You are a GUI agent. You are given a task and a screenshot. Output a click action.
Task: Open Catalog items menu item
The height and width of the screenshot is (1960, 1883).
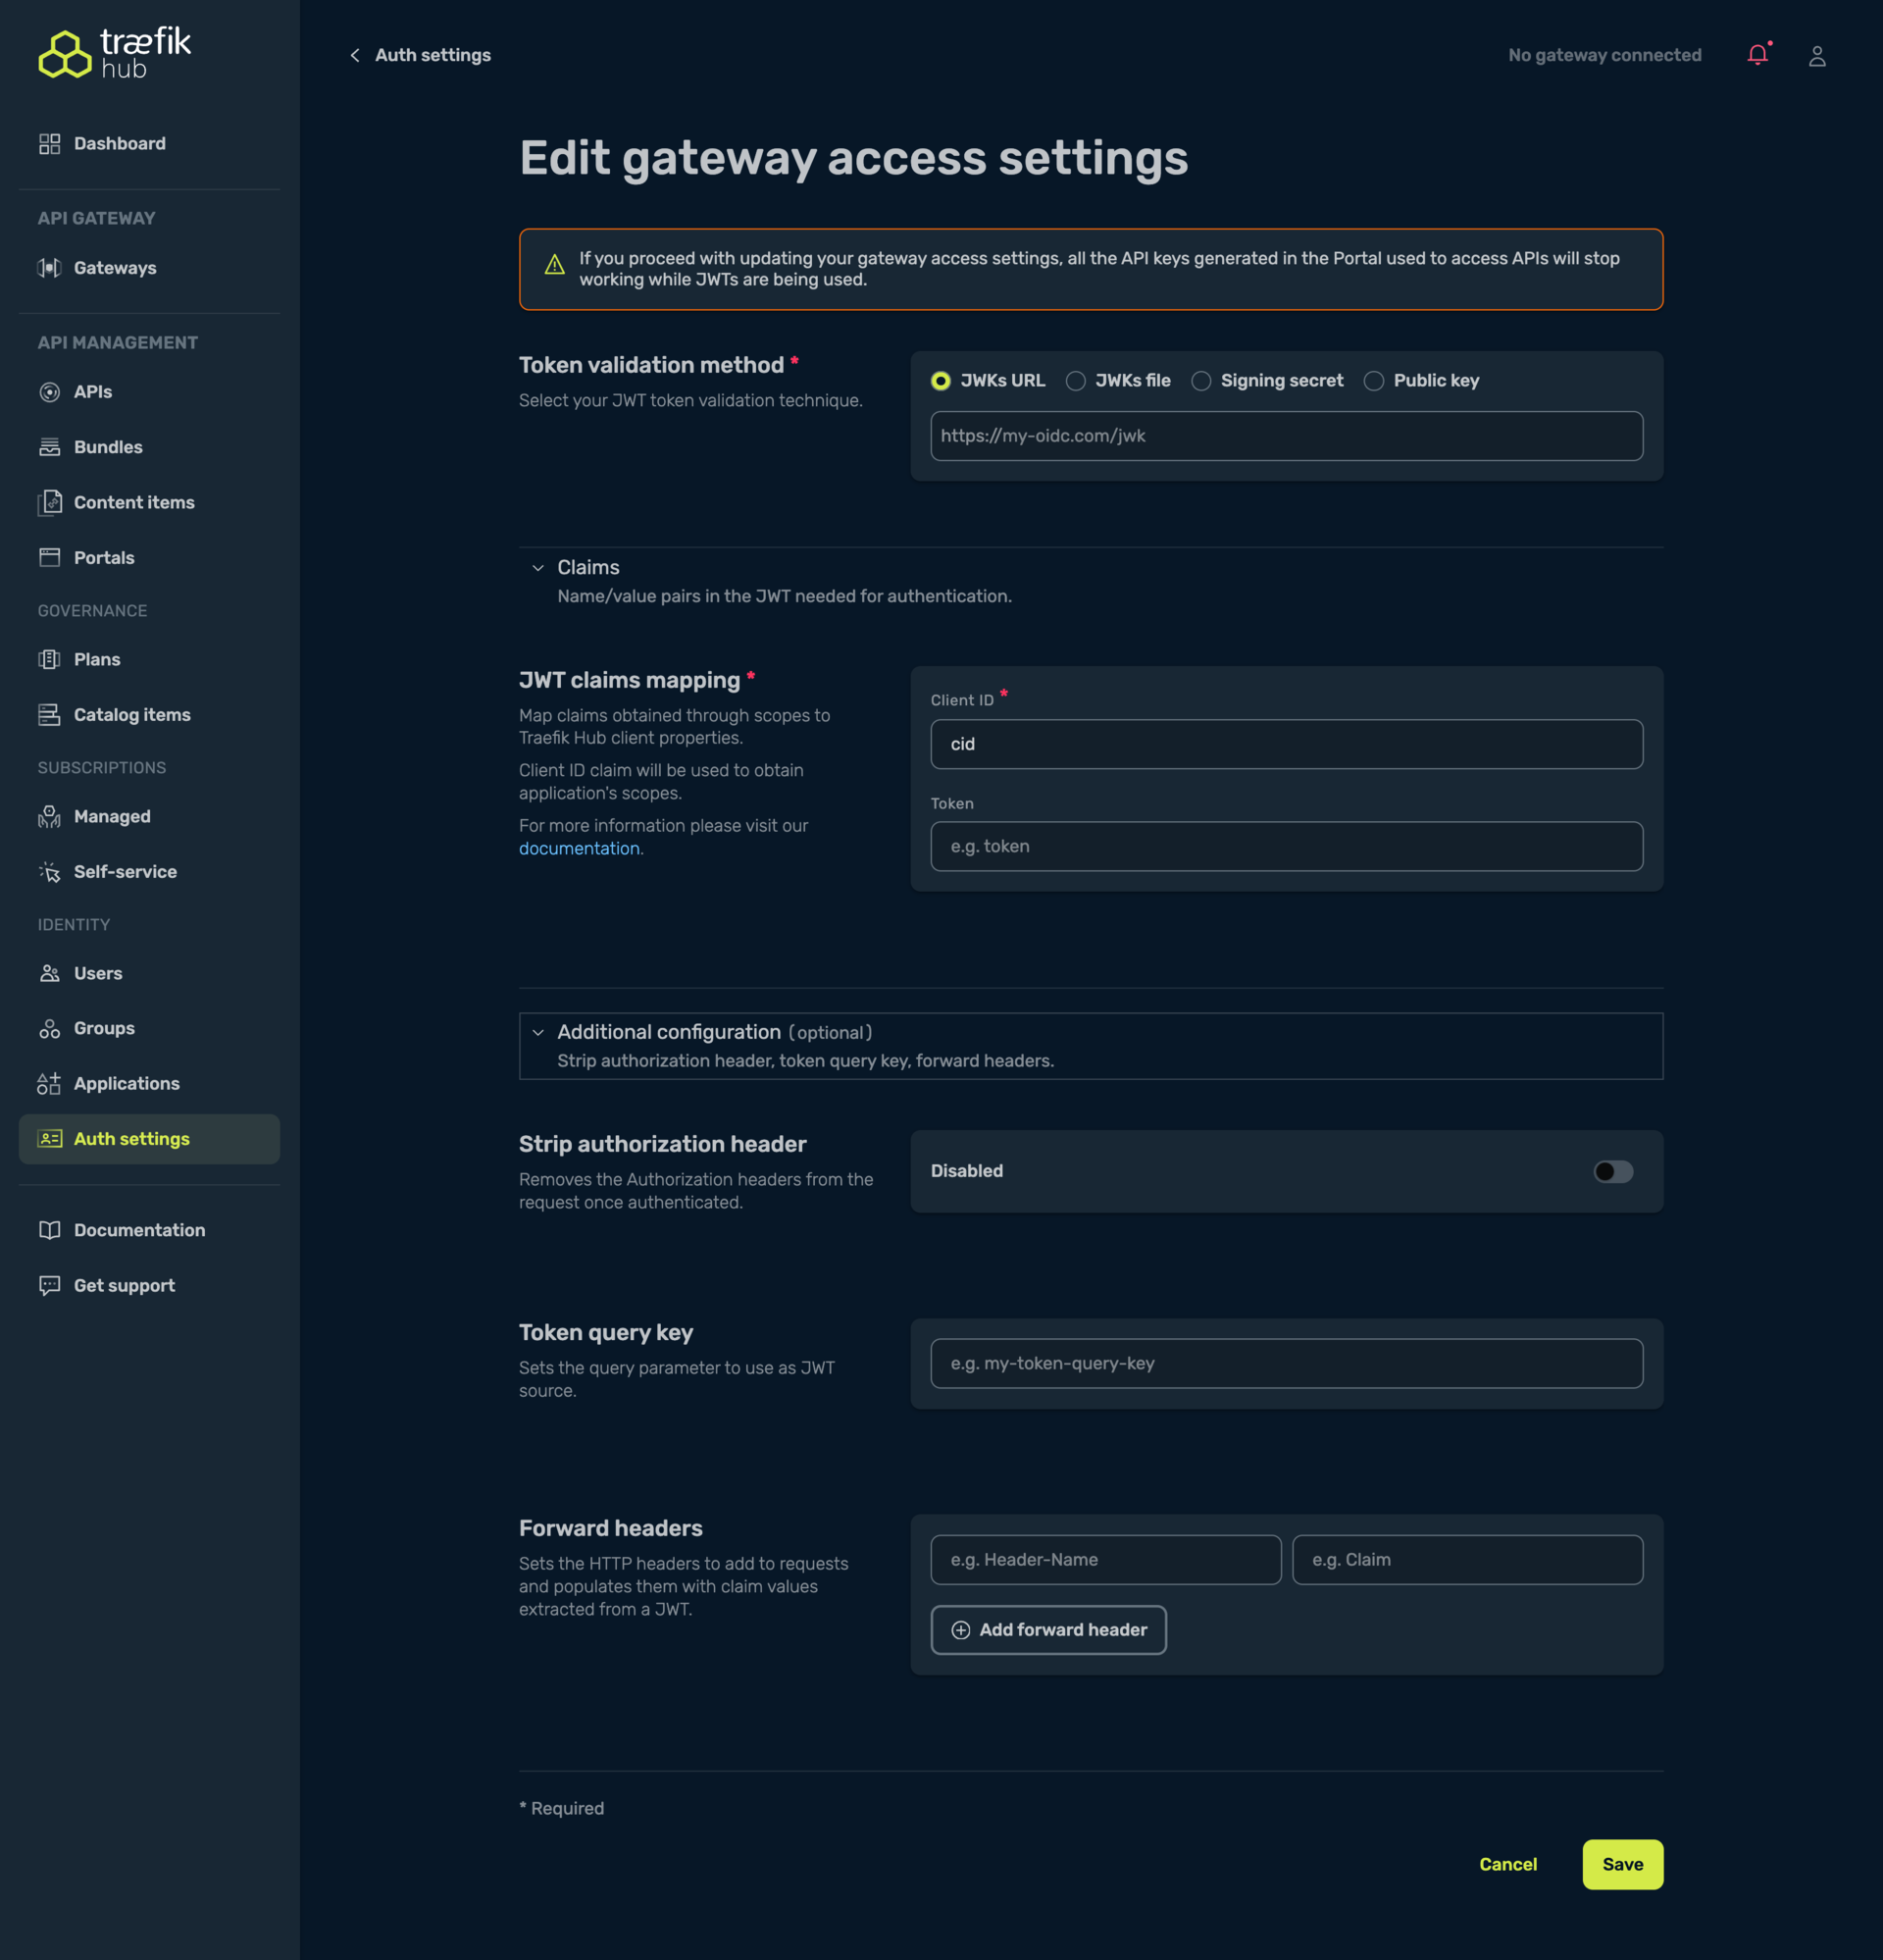(149, 715)
